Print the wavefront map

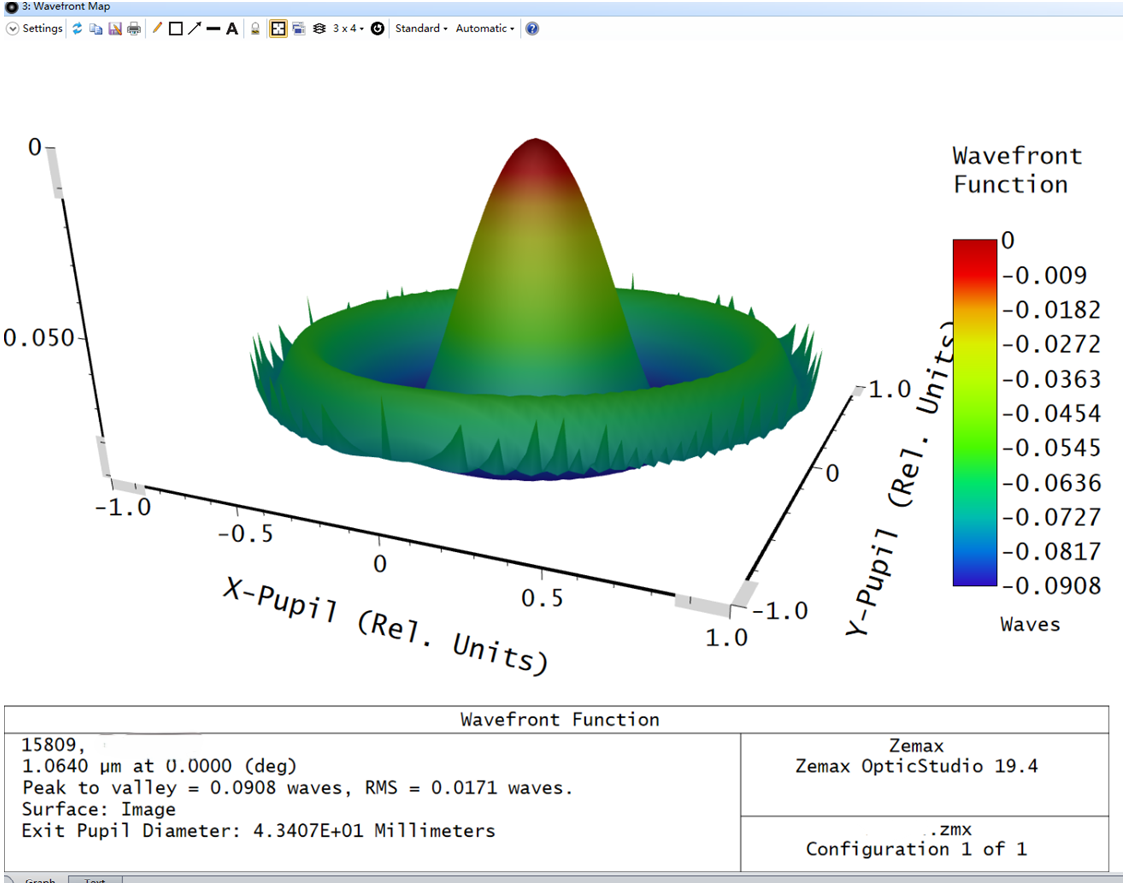[x=133, y=28]
